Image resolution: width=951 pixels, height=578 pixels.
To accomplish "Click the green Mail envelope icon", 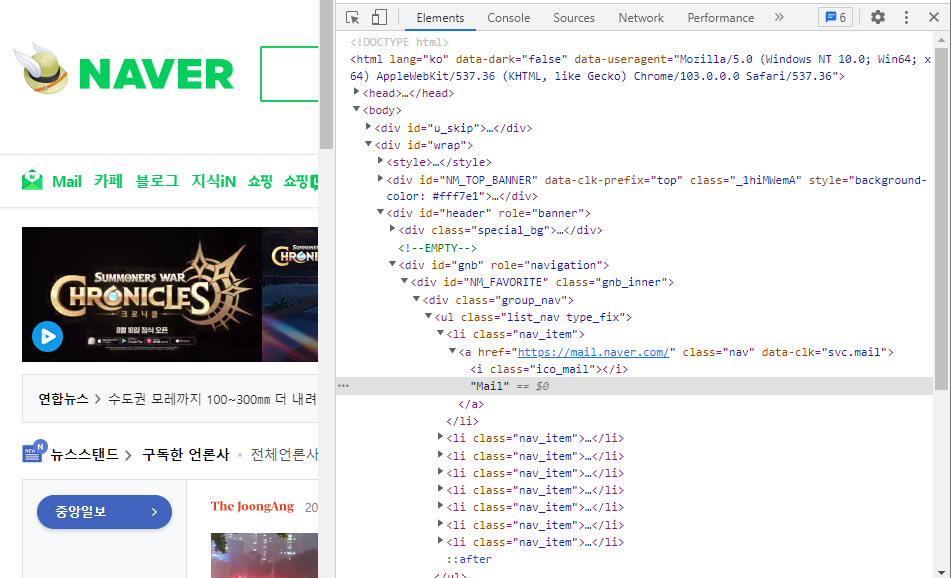I will 32,180.
